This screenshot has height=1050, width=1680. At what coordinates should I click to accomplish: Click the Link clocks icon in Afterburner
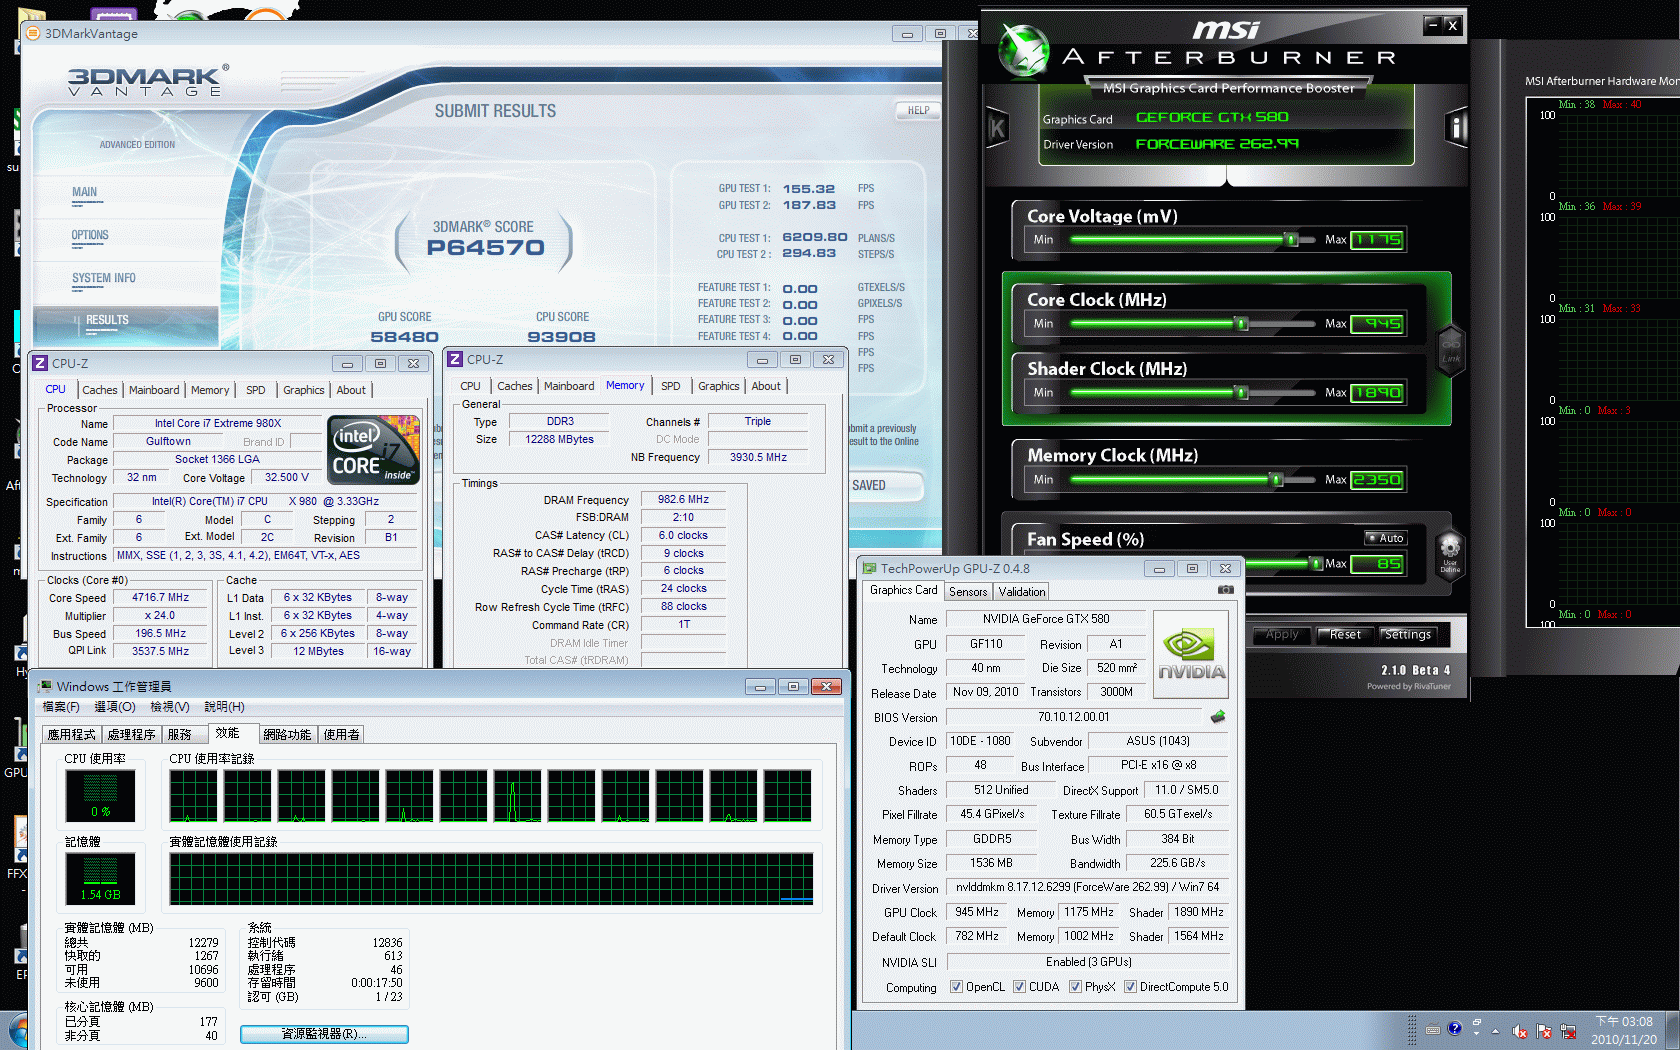point(1450,351)
